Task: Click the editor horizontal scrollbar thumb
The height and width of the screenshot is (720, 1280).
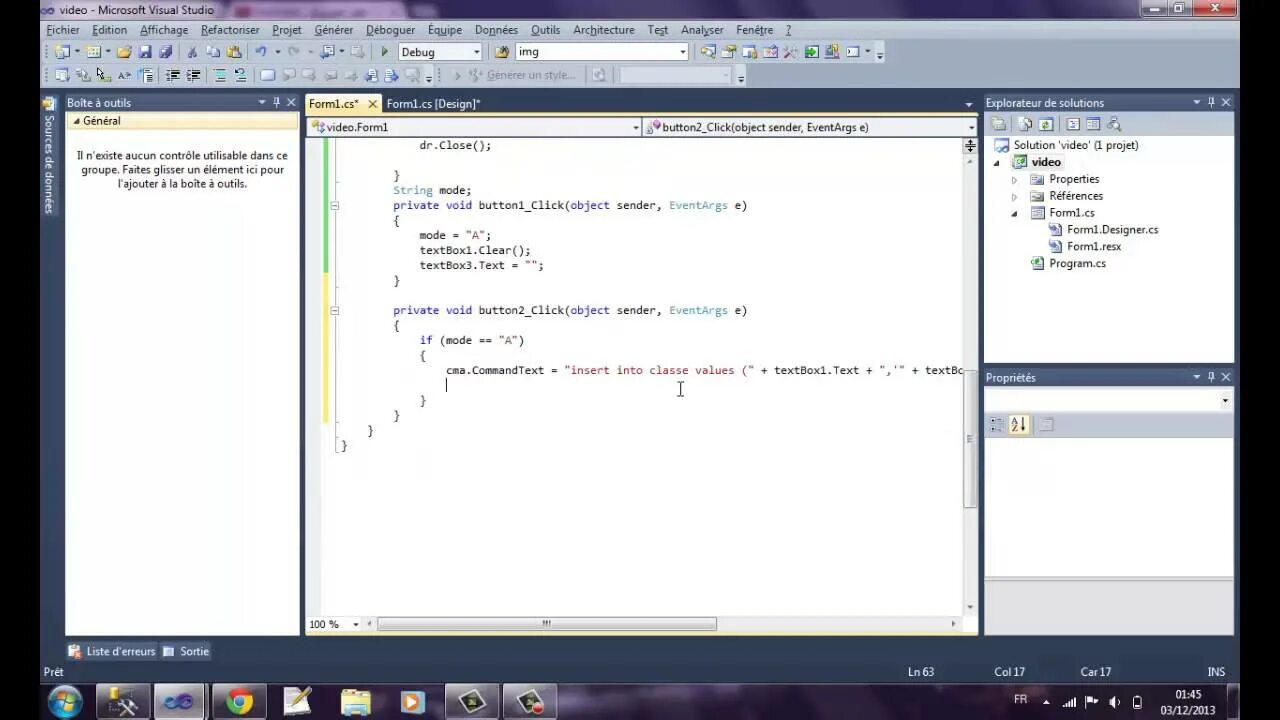Action: click(546, 624)
